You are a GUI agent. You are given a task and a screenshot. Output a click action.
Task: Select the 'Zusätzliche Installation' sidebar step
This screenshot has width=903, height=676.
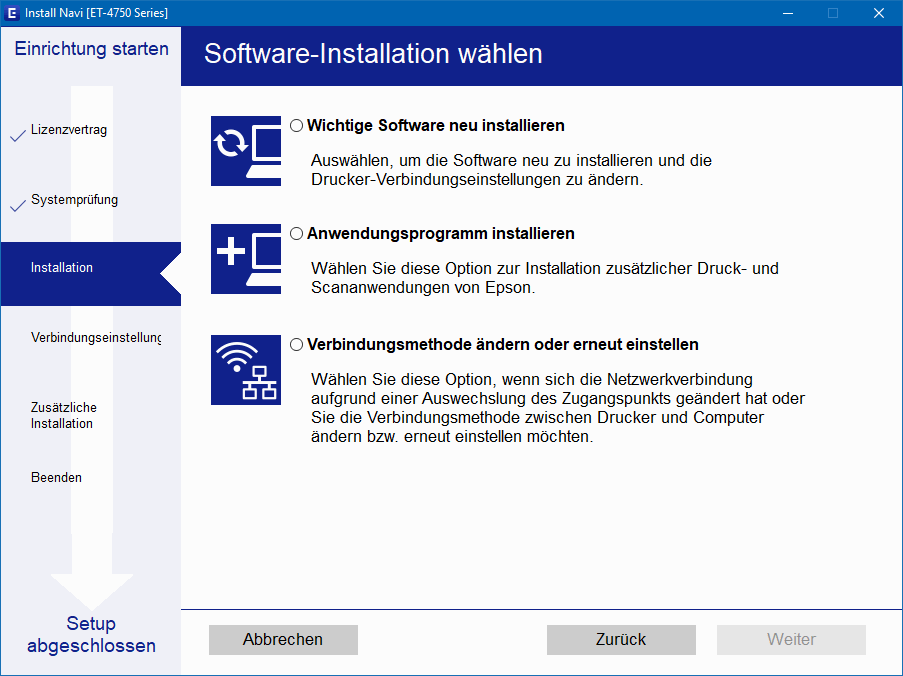click(x=63, y=415)
